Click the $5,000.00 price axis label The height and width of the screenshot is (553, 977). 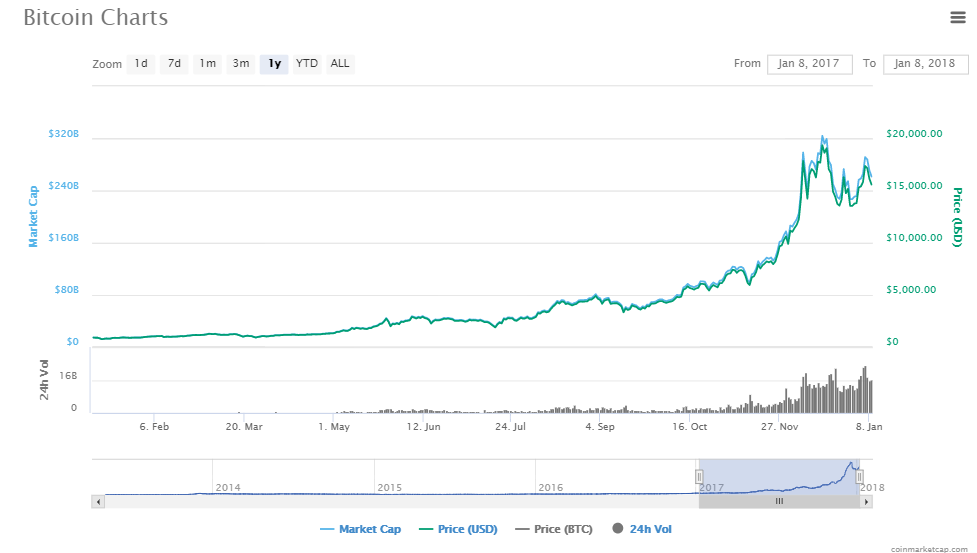tap(911, 290)
